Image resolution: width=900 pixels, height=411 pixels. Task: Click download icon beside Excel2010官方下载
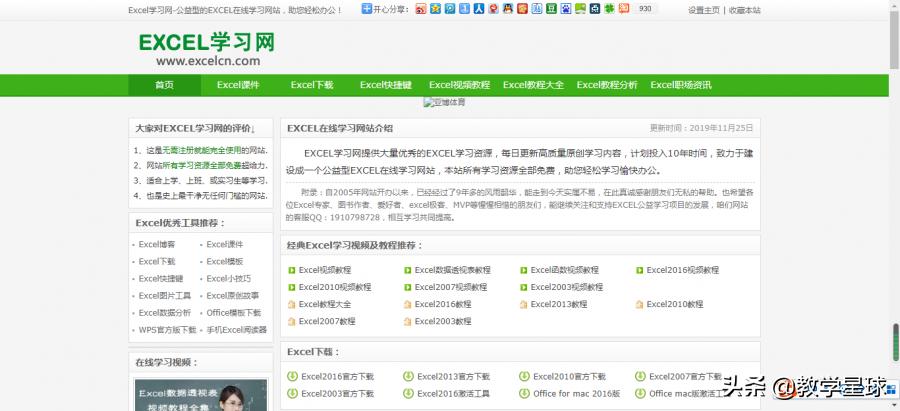524,376
